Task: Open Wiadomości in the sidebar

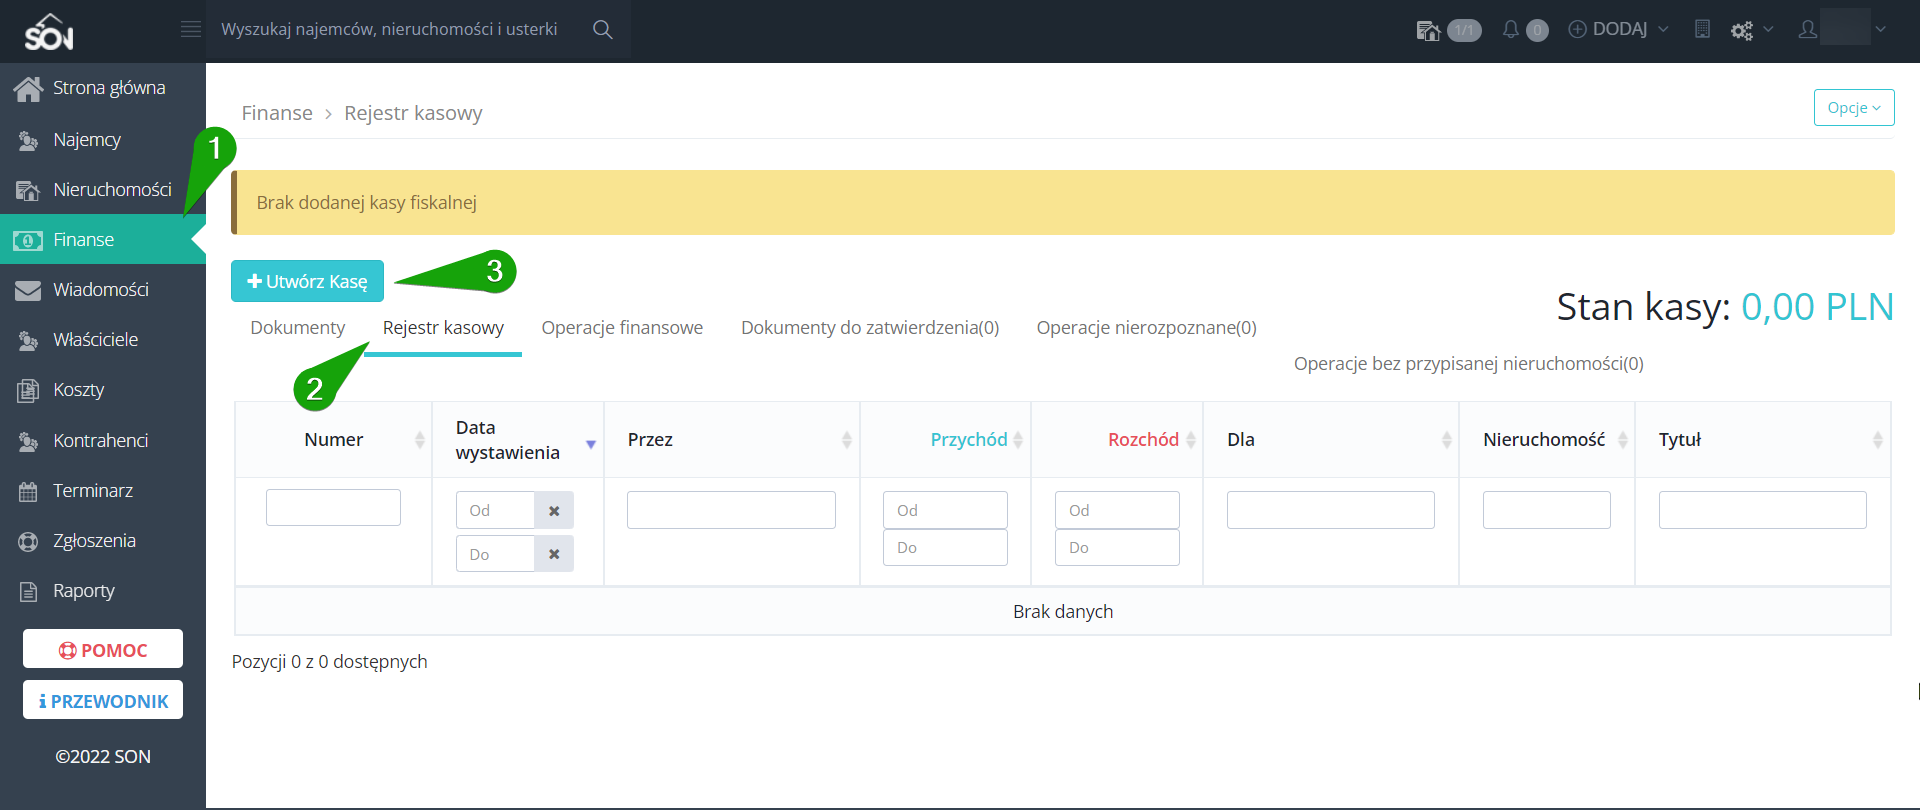Action: (x=103, y=290)
